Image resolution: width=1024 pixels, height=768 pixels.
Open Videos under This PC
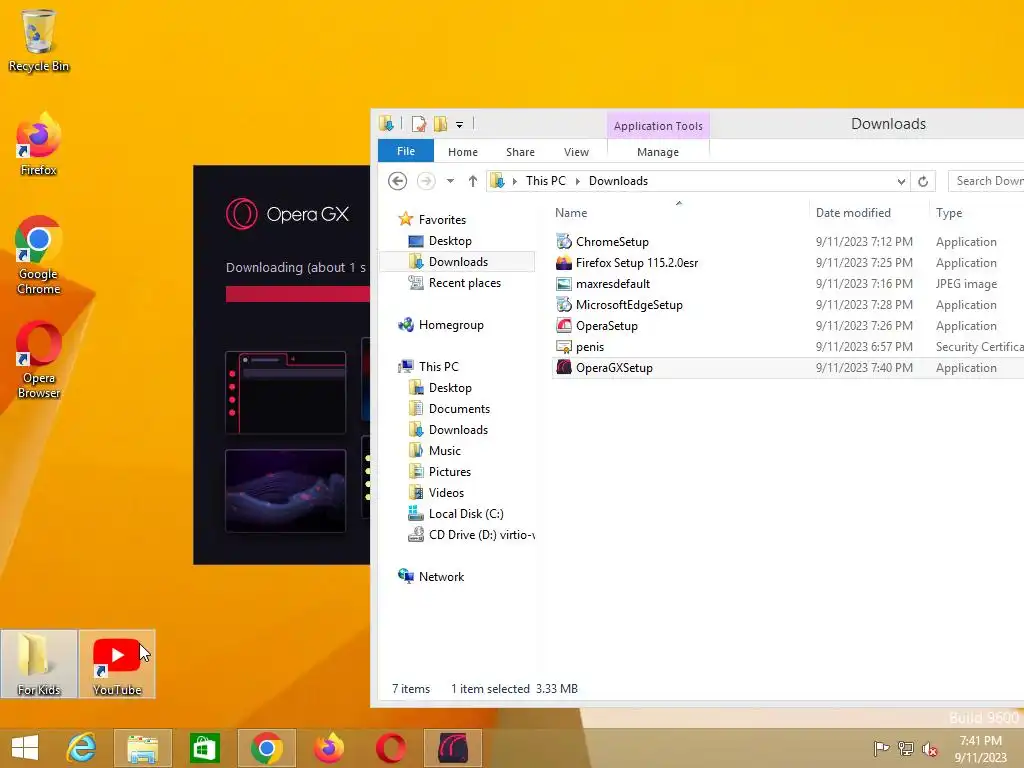pos(446,492)
